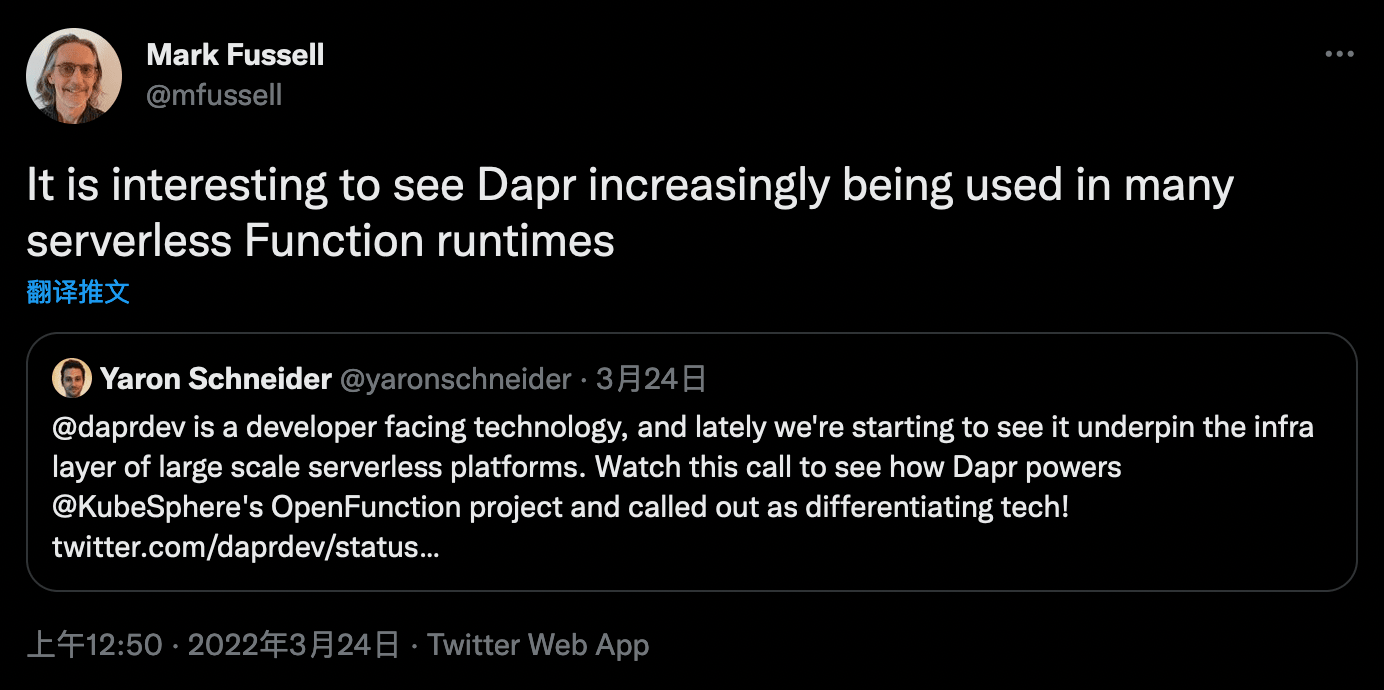Click the Twitter Web App source label
Image resolution: width=1384 pixels, height=690 pixels.
coord(538,645)
